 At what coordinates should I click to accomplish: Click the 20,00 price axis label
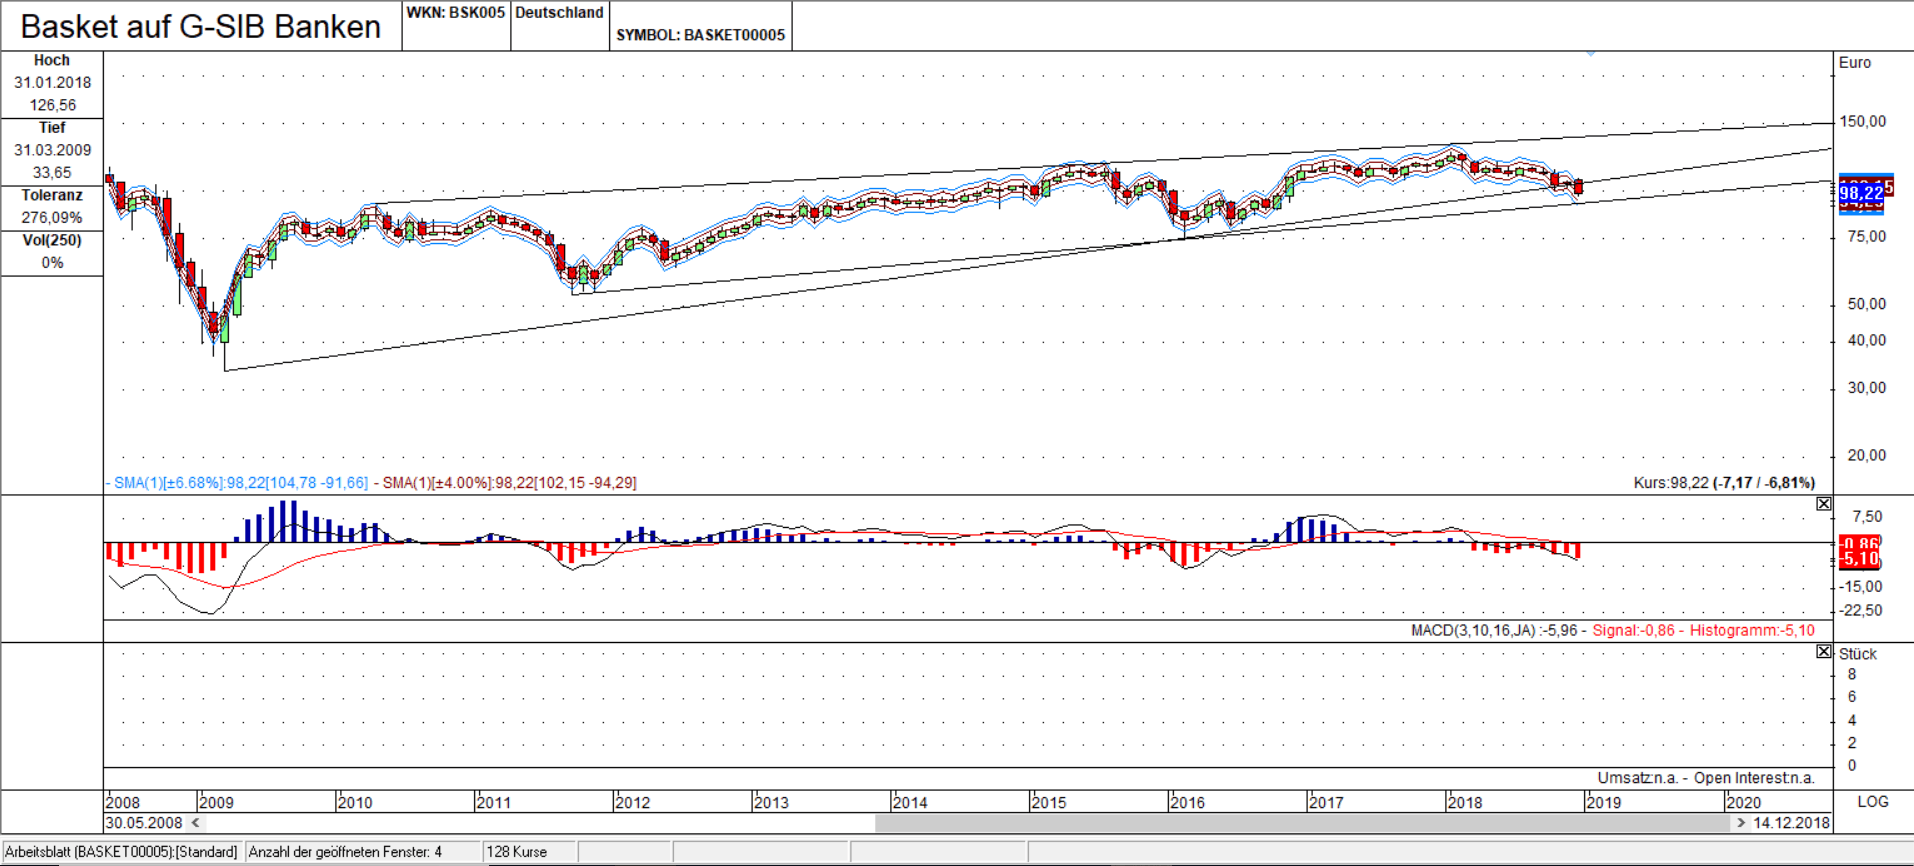click(1867, 455)
